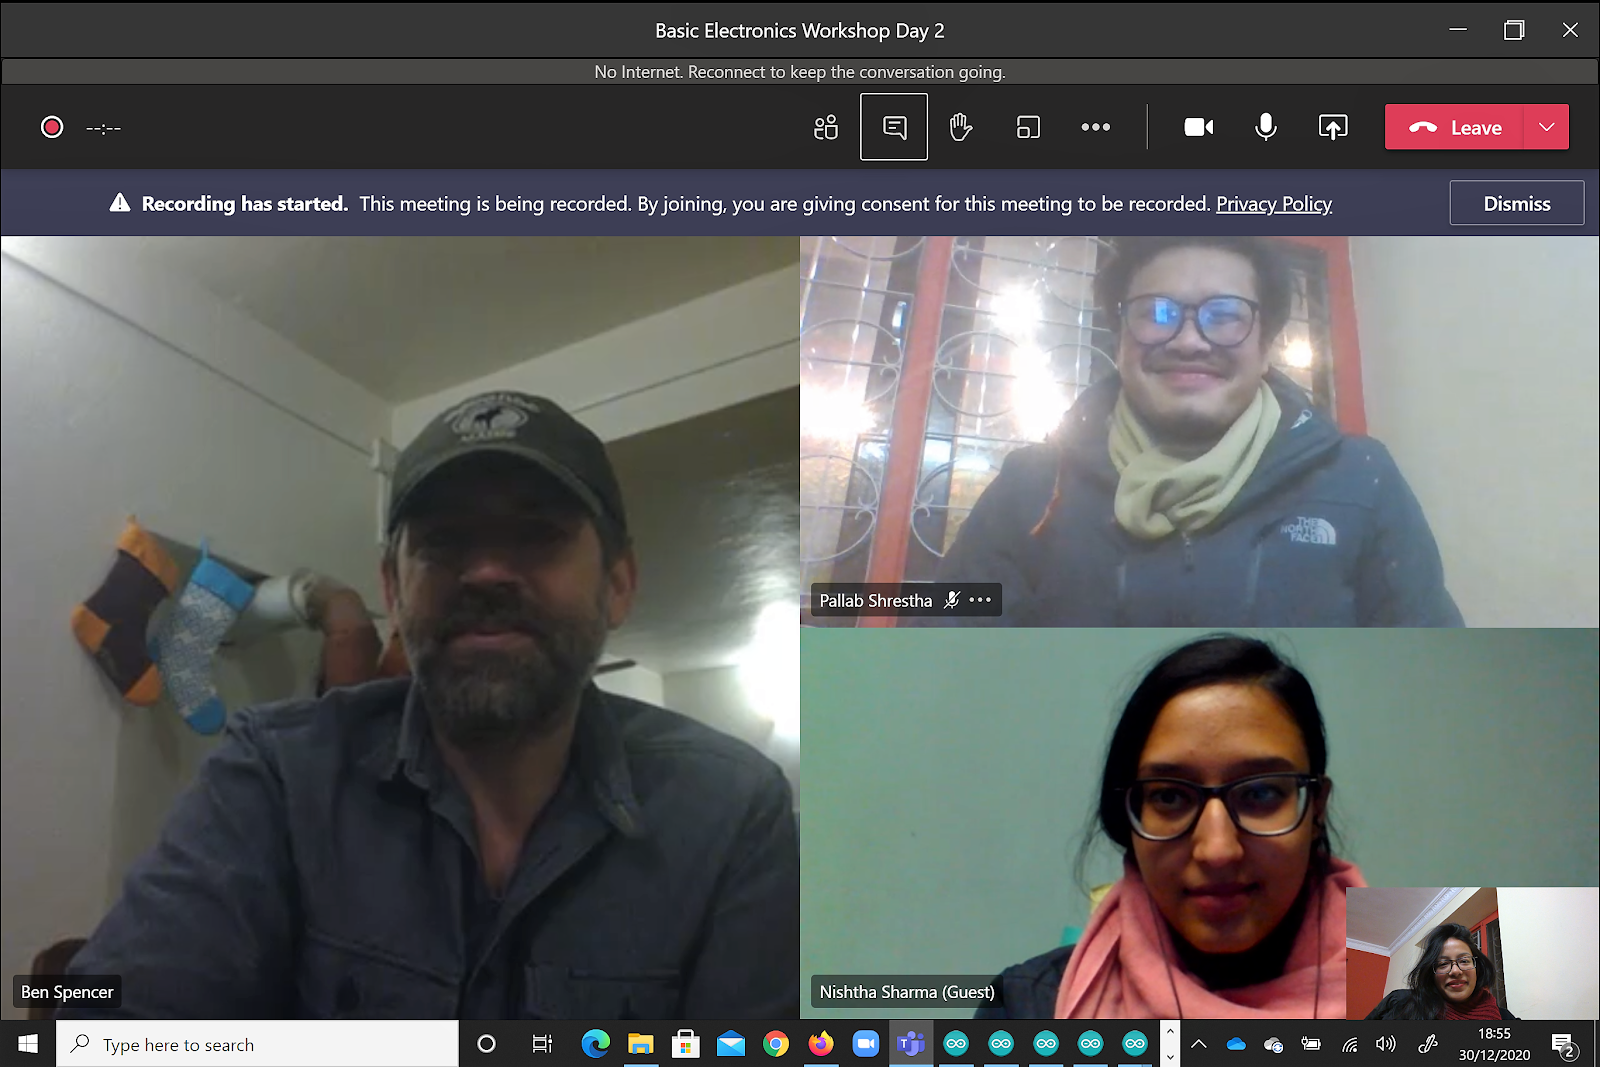This screenshot has height=1067, width=1600.
Task: Click the Pallab Shrestha name label
Action: pos(876,600)
